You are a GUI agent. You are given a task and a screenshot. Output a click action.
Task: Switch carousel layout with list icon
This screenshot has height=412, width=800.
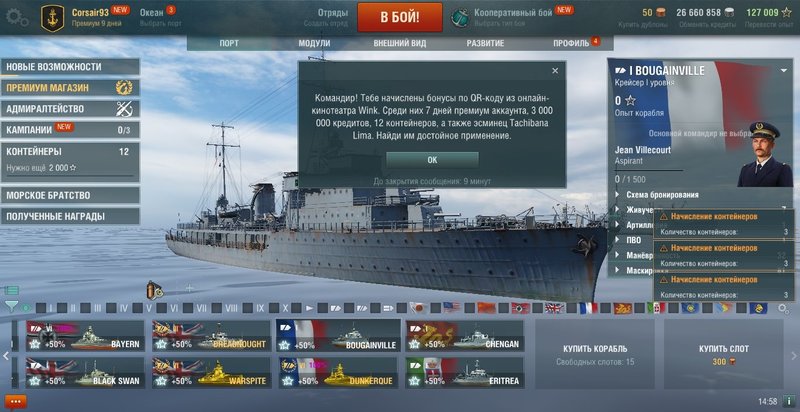point(11,290)
